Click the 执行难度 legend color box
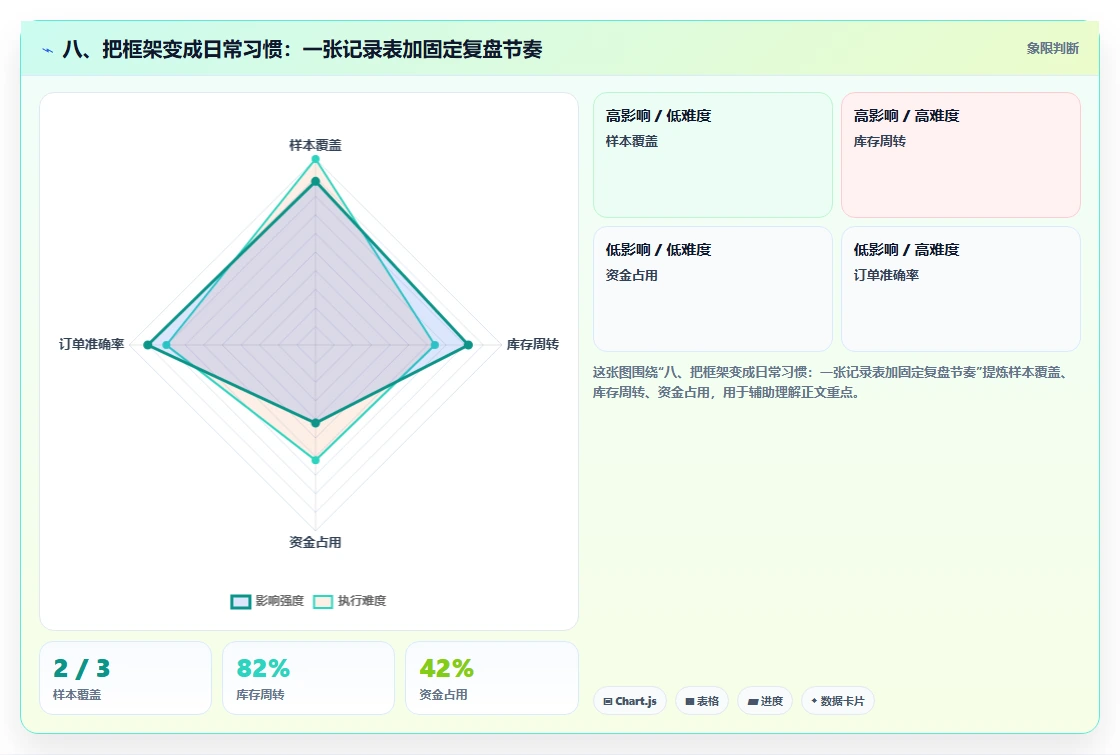Image resolution: width=1120 pixels, height=755 pixels. pos(323,601)
